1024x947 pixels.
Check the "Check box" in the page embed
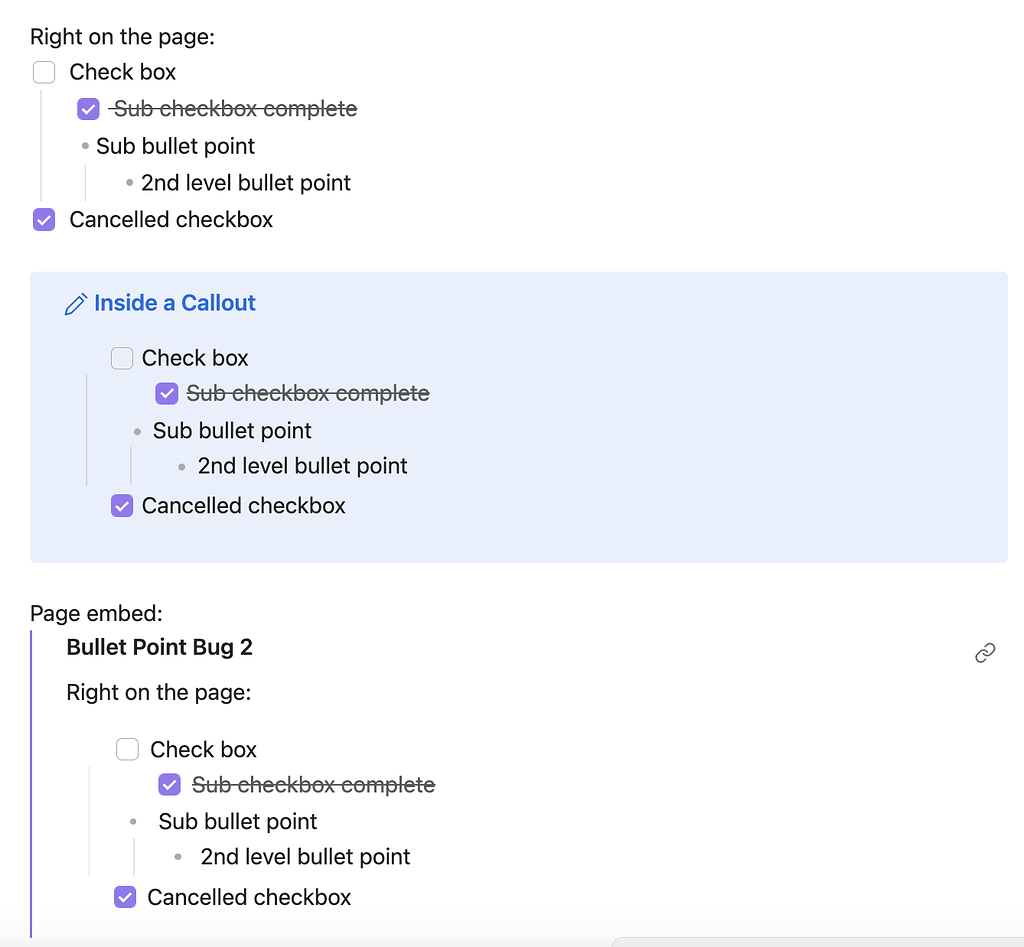[x=127, y=749]
